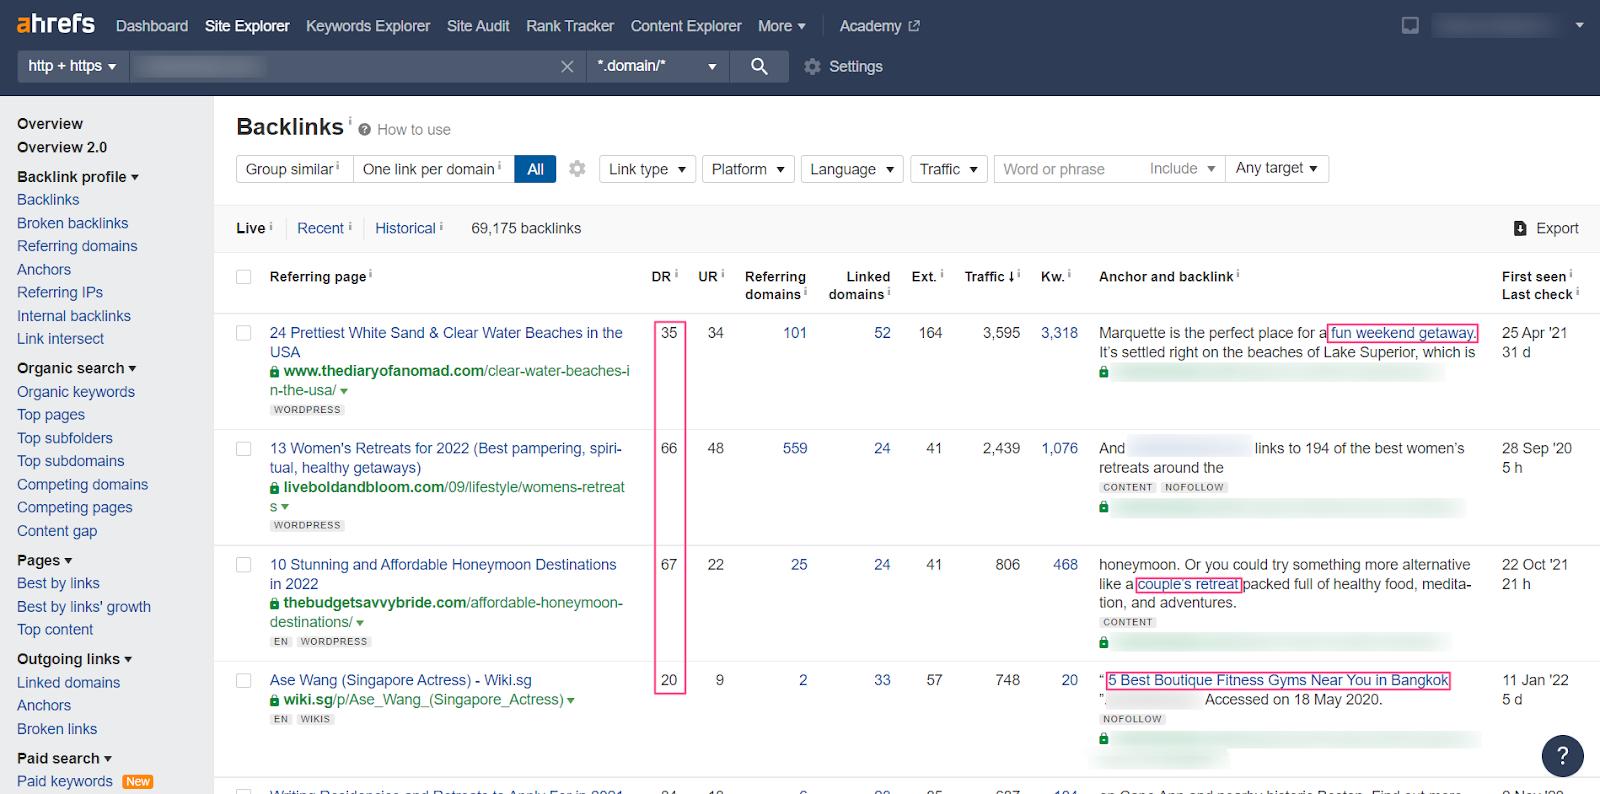
Task: Open Rank Tracker
Action: (570, 26)
